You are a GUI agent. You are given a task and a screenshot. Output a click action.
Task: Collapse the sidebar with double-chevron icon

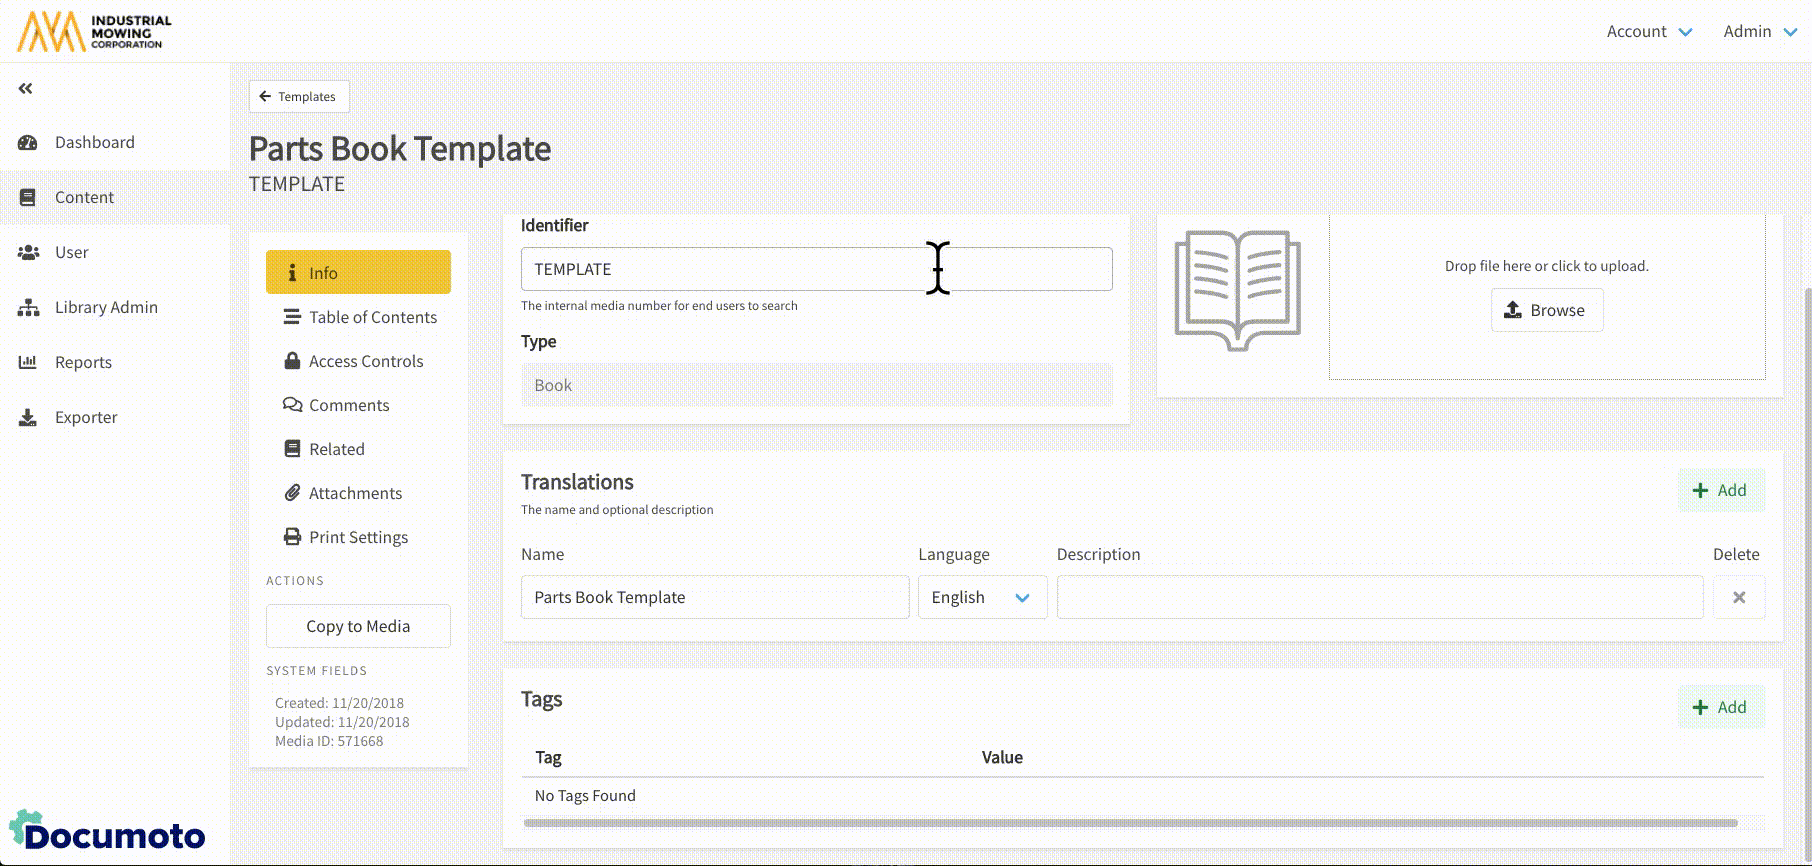click(x=26, y=89)
